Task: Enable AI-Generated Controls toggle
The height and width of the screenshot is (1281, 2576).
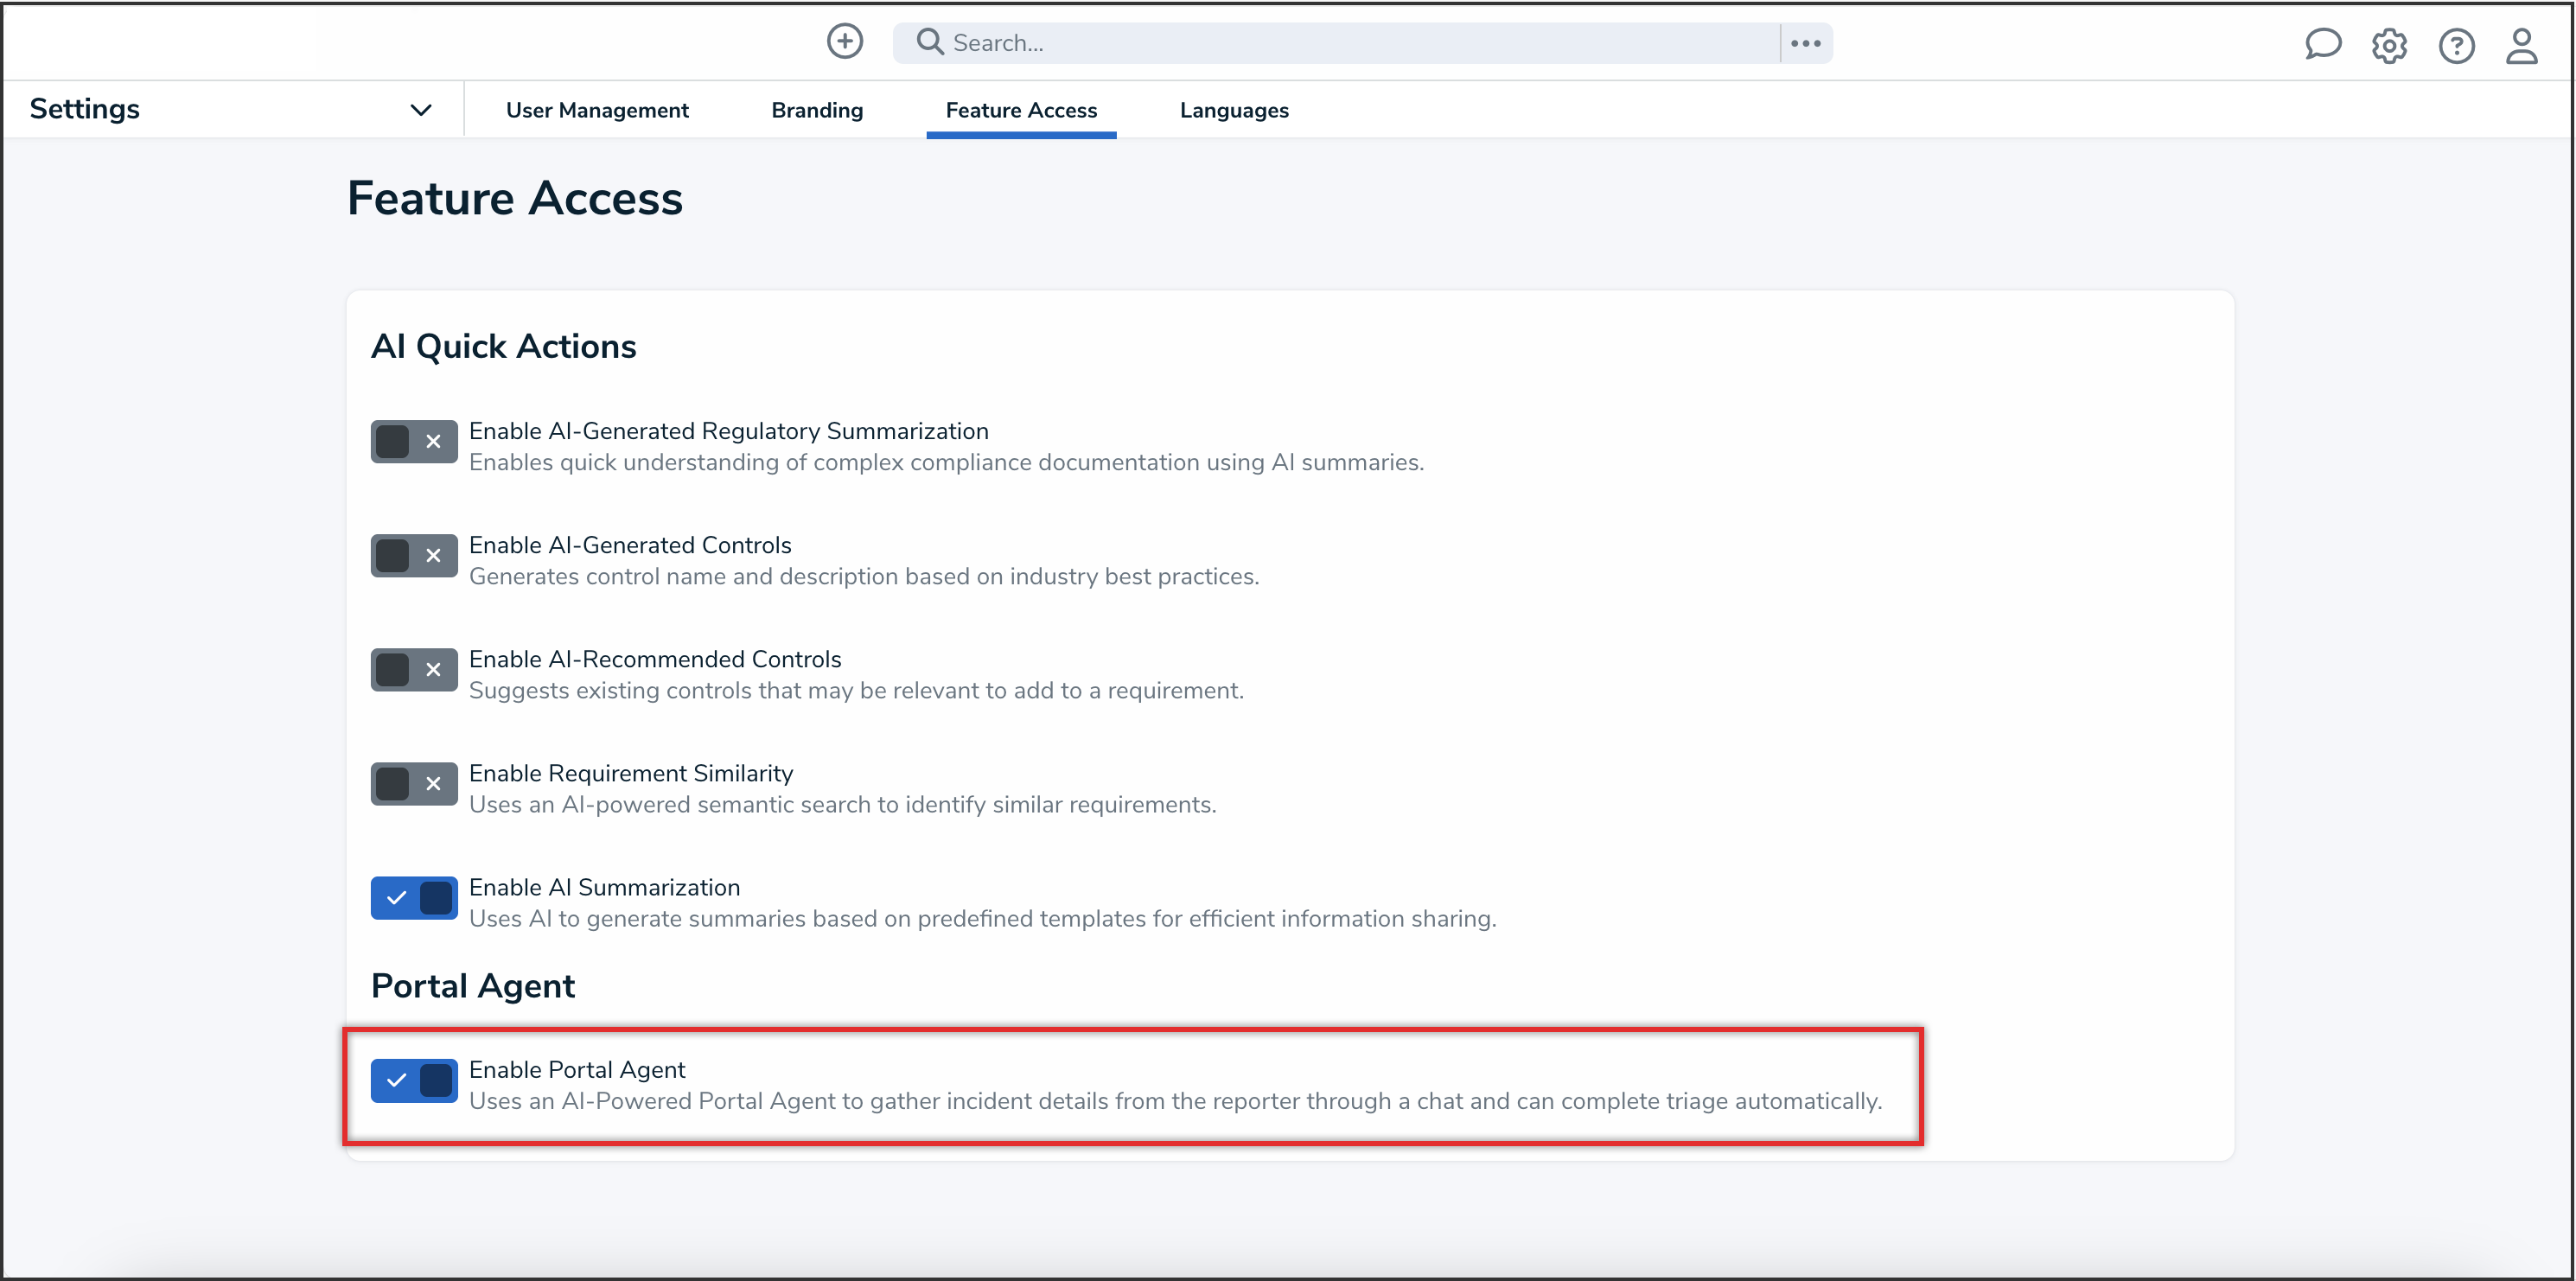Action: [x=412, y=555]
